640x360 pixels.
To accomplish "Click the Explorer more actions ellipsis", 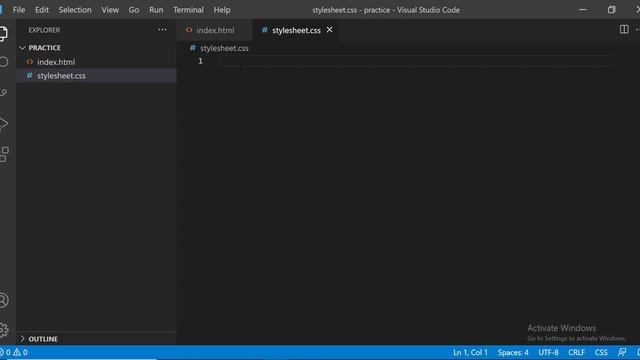I will pos(162,30).
